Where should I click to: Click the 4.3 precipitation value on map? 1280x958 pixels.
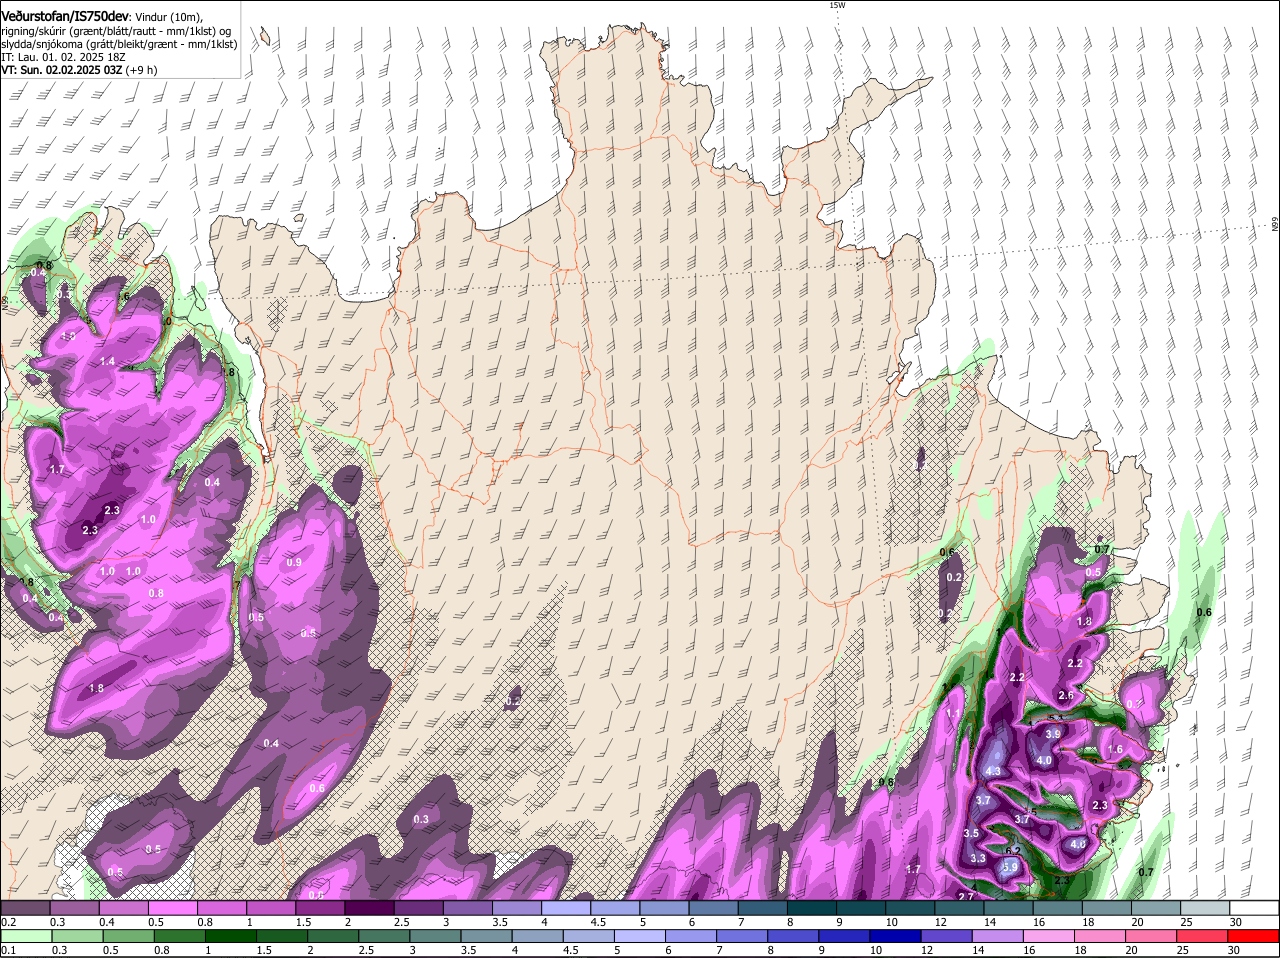pyautogui.click(x=993, y=771)
